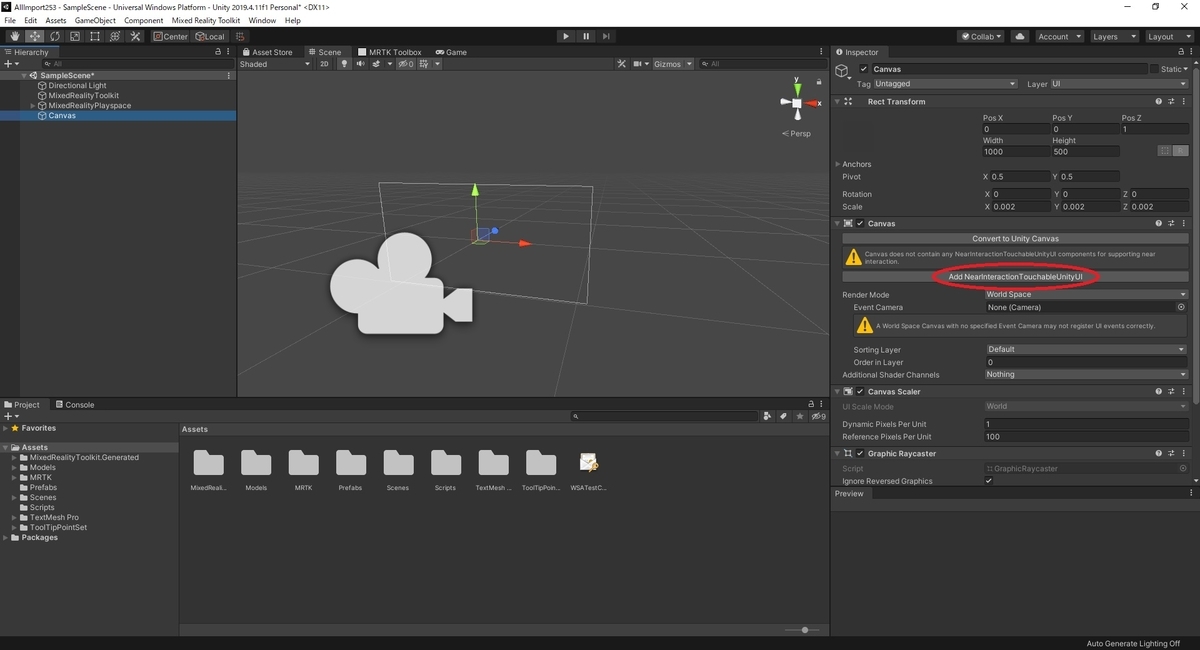Open the Account dropdown button
Image resolution: width=1200 pixels, height=650 pixels.
1059,36
